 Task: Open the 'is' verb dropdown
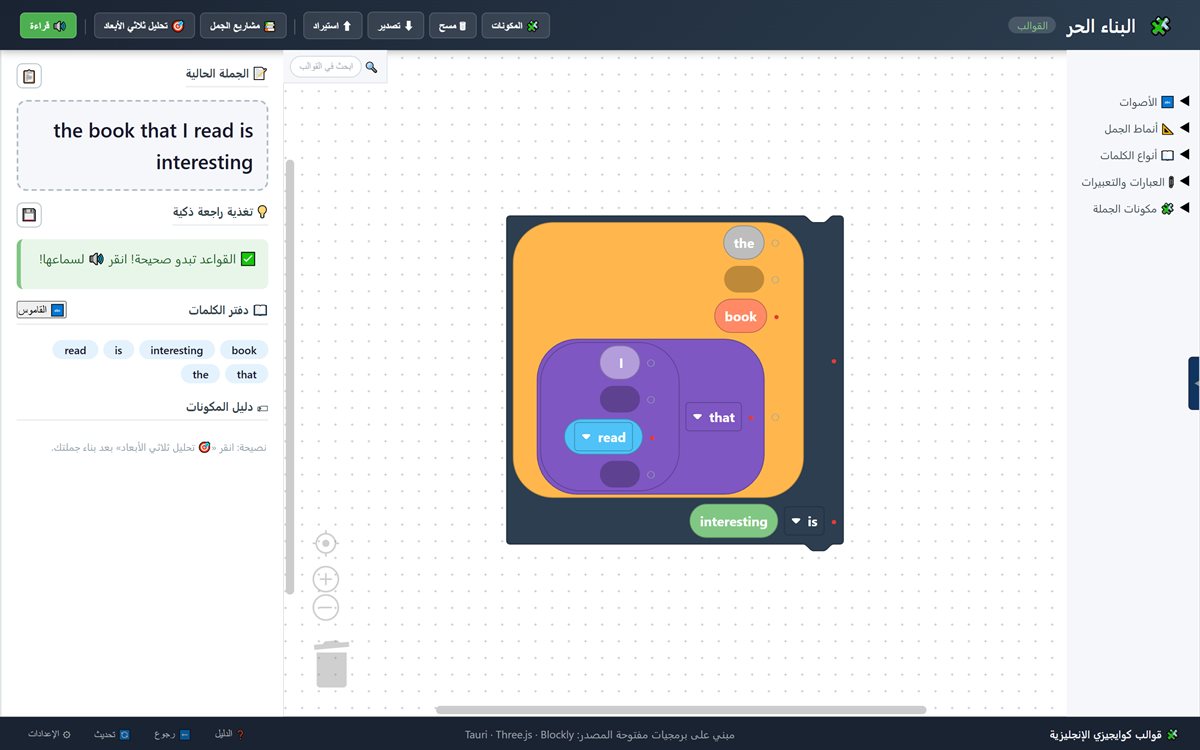(804, 521)
